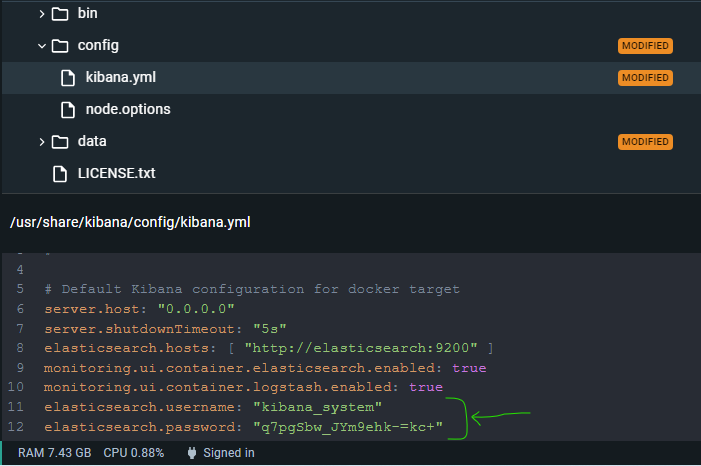This screenshot has width=701, height=466.
Task: Click the /usr/share/kibana/config/kibana.yml path heading
Action: (x=130, y=222)
